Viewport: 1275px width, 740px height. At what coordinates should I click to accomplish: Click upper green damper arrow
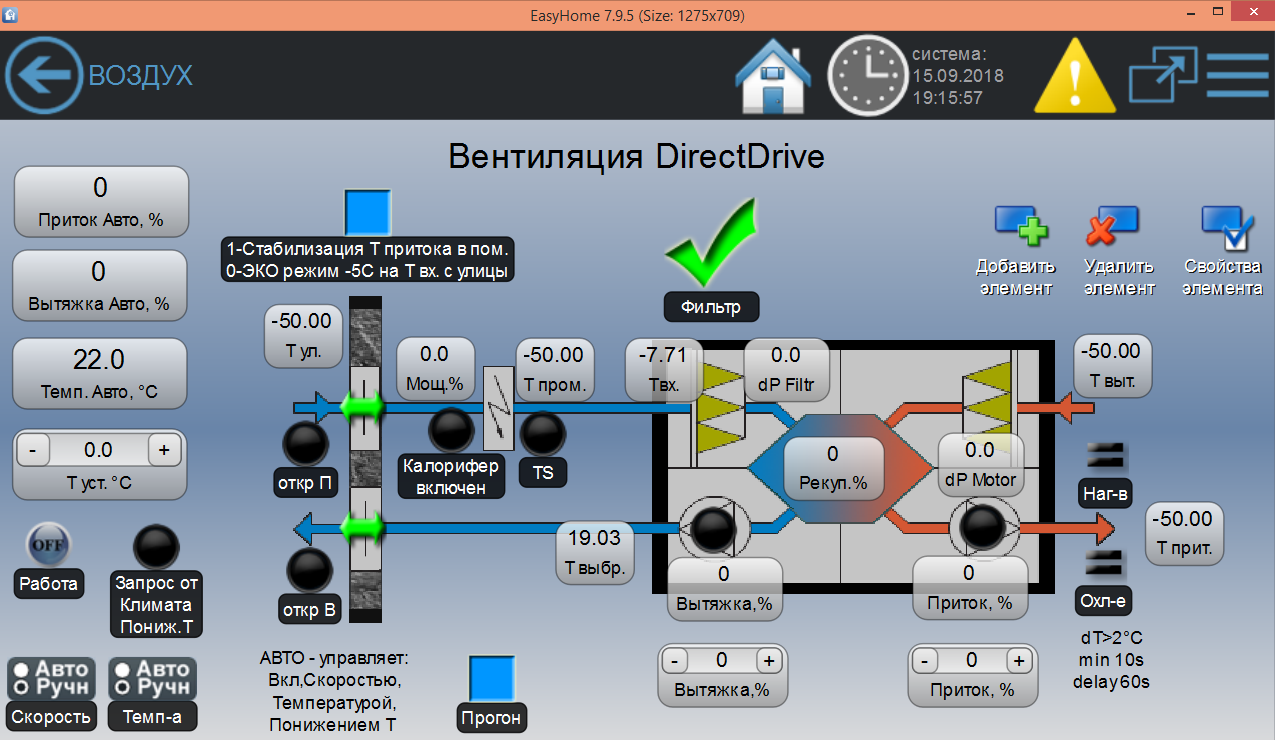point(362,407)
